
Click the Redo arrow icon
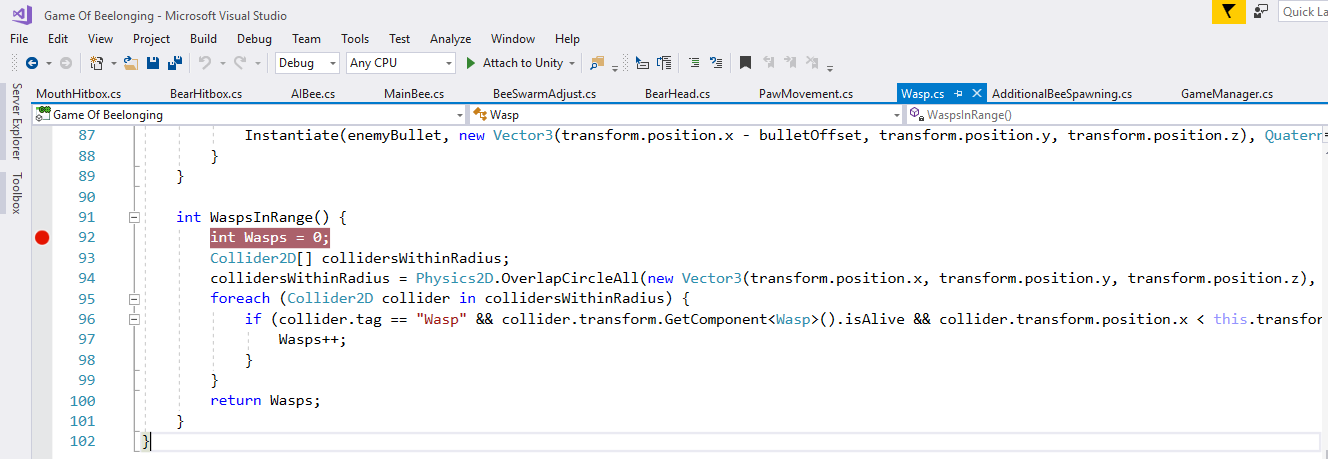[239, 63]
